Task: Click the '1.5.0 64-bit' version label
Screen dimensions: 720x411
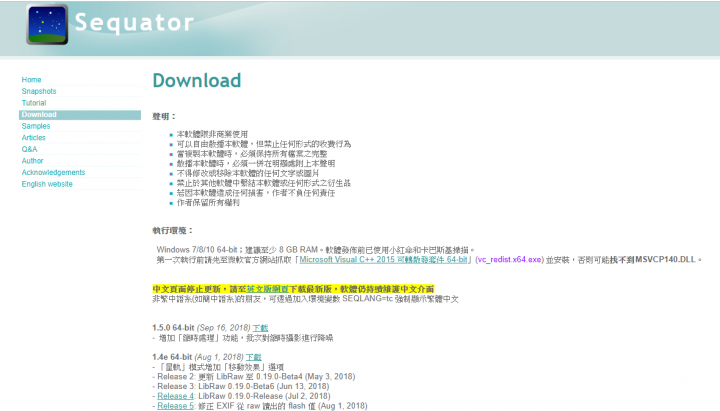Action: (x=173, y=328)
